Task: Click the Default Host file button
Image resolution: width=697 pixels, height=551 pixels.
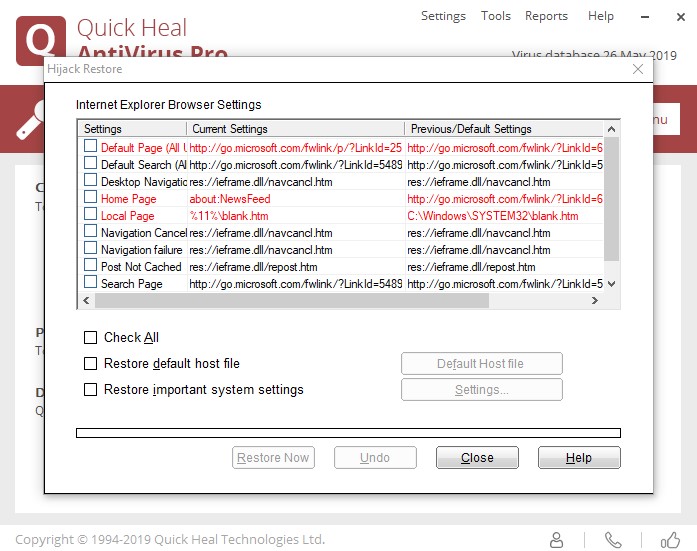Action: [x=481, y=364]
